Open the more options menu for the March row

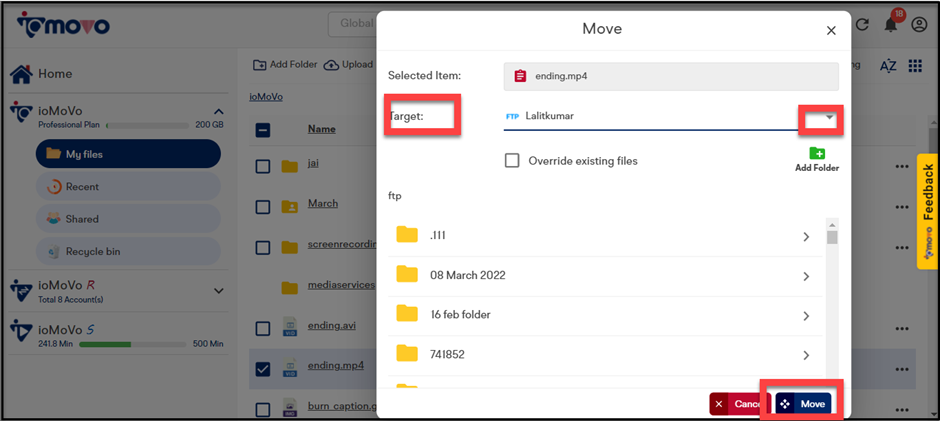902,207
